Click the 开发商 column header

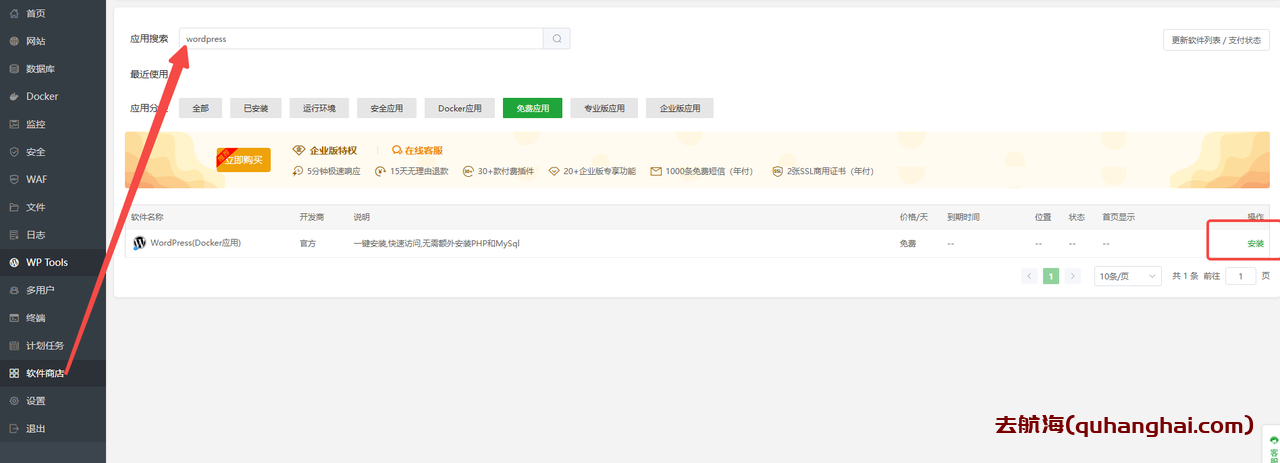312,217
